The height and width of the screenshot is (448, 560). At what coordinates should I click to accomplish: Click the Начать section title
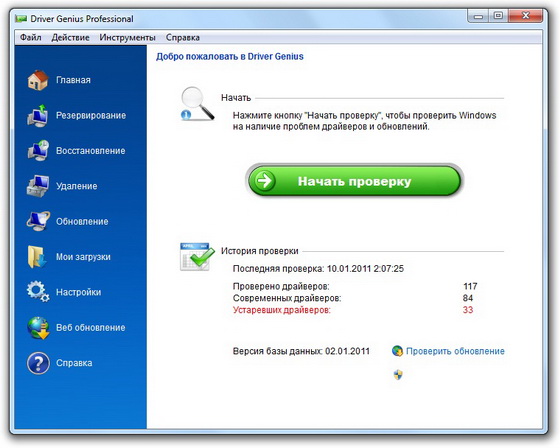(236, 98)
